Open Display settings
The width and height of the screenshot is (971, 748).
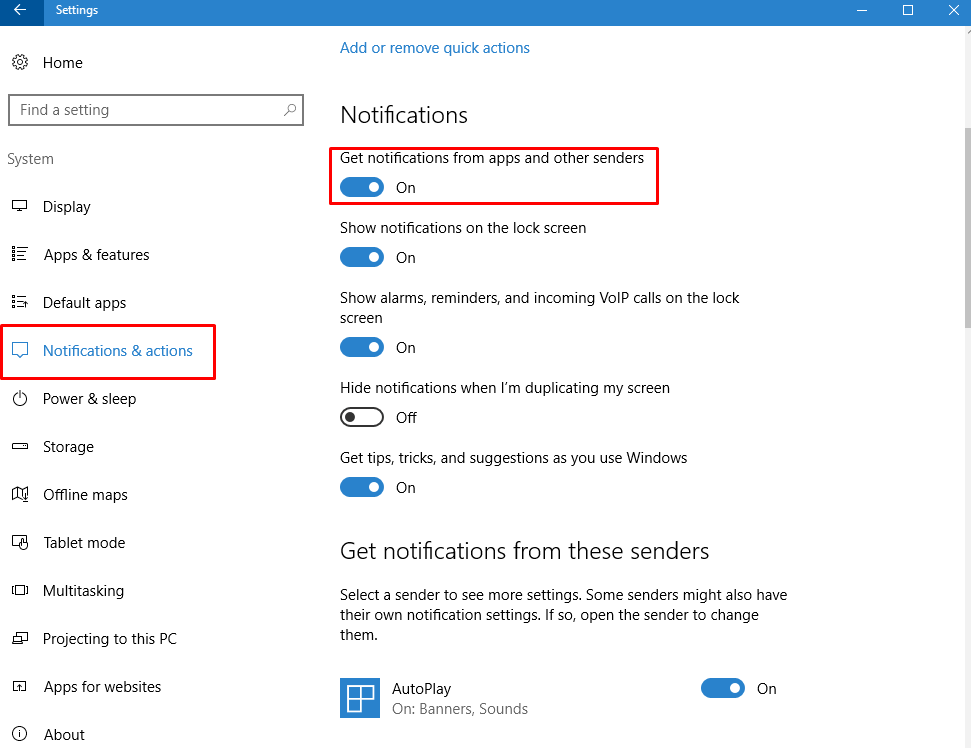66,207
